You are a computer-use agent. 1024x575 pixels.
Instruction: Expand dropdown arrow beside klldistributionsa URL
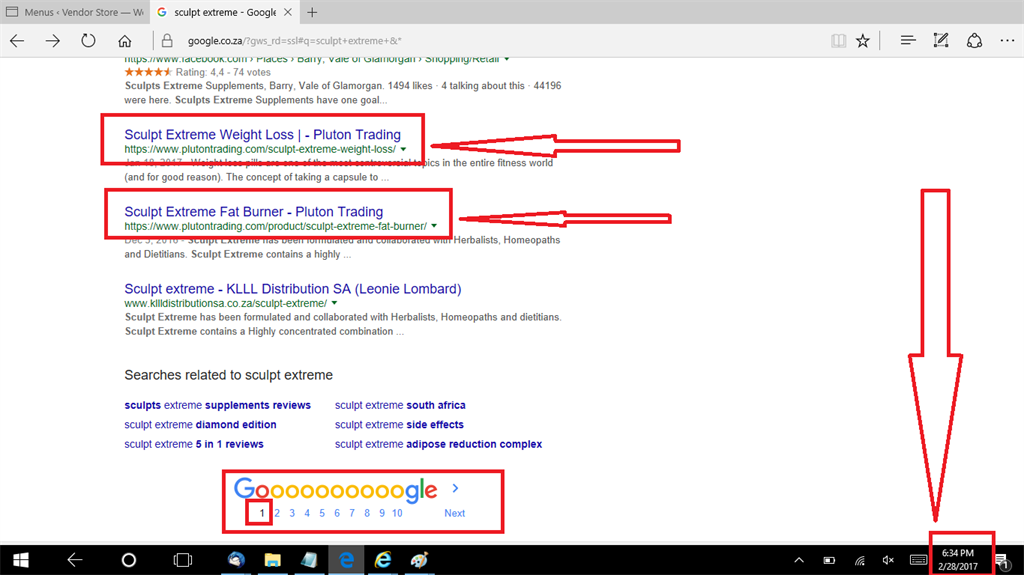pyautogui.click(x=334, y=304)
